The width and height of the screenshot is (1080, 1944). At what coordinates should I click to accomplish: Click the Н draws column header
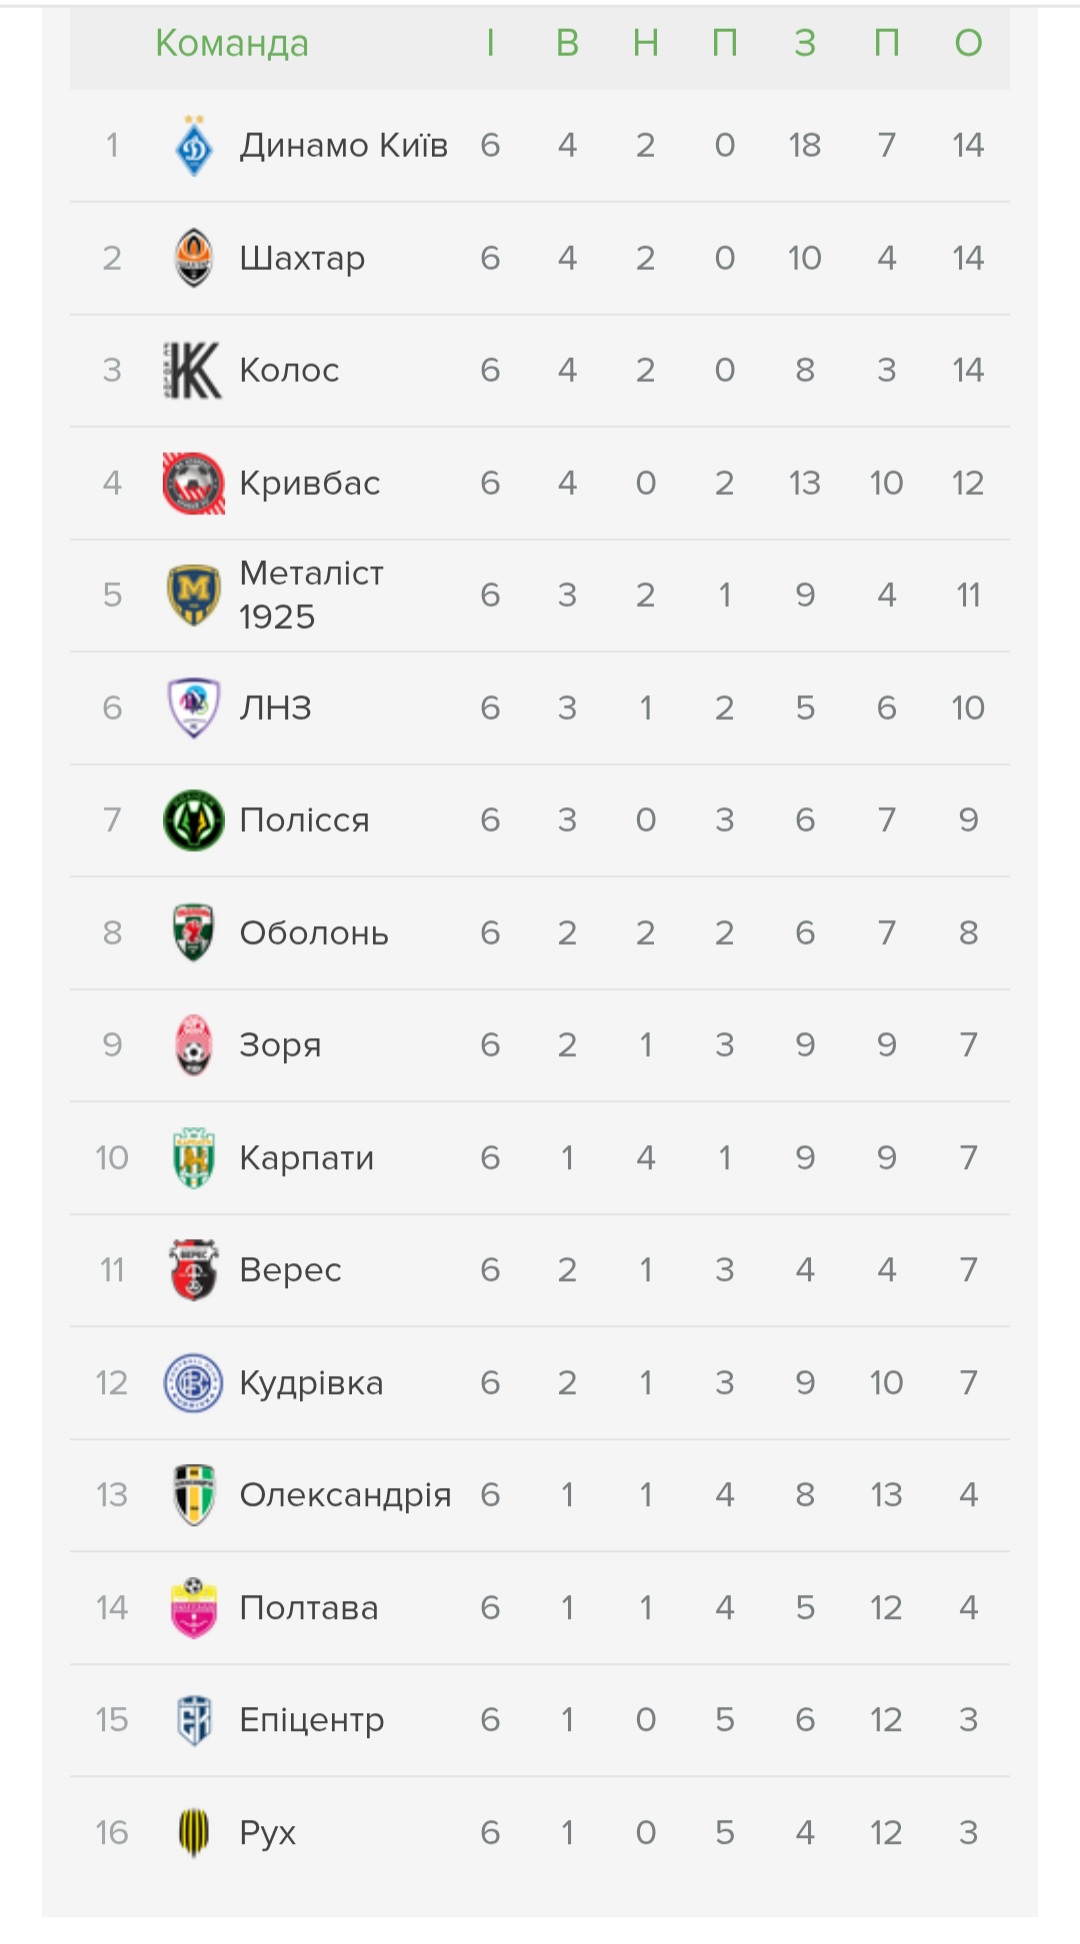click(645, 43)
